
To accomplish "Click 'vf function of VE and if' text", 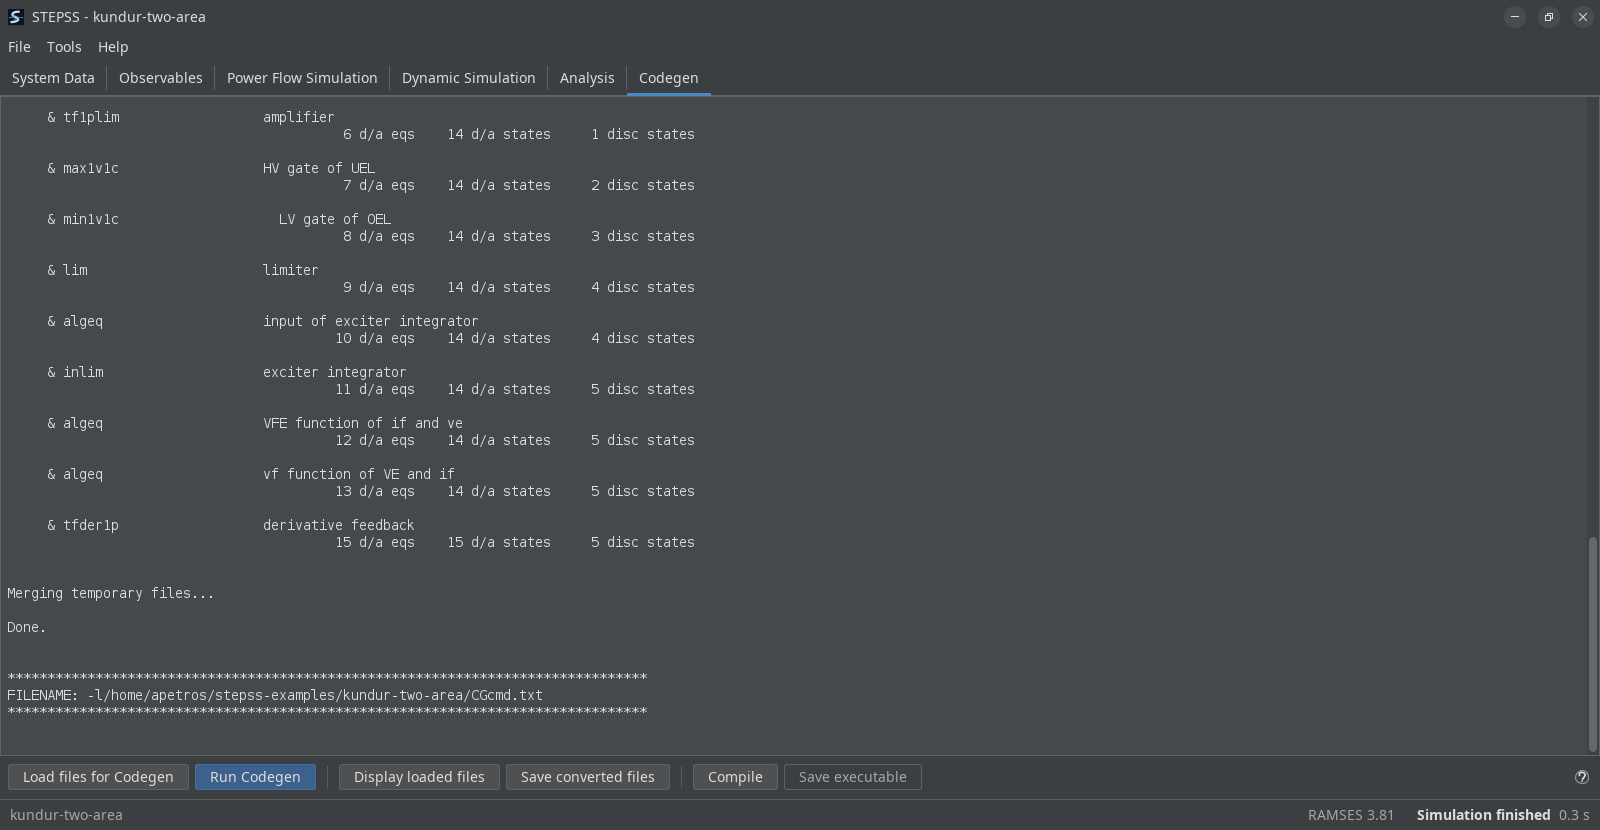I will coord(359,474).
